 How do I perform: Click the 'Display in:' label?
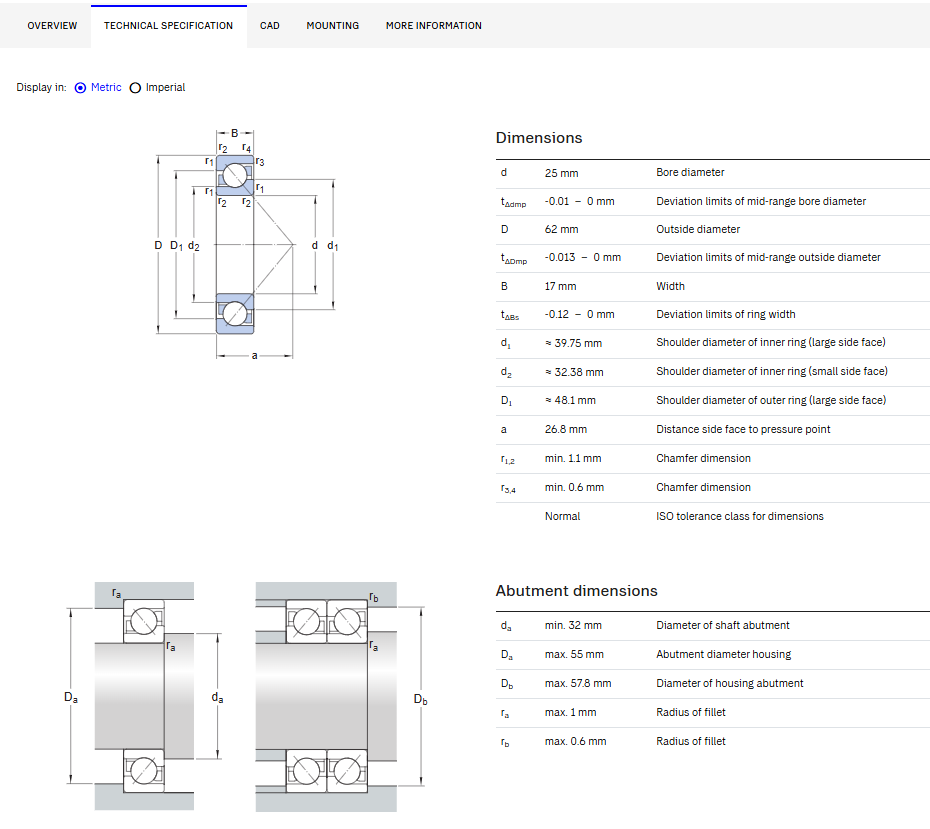pyautogui.click(x=42, y=87)
